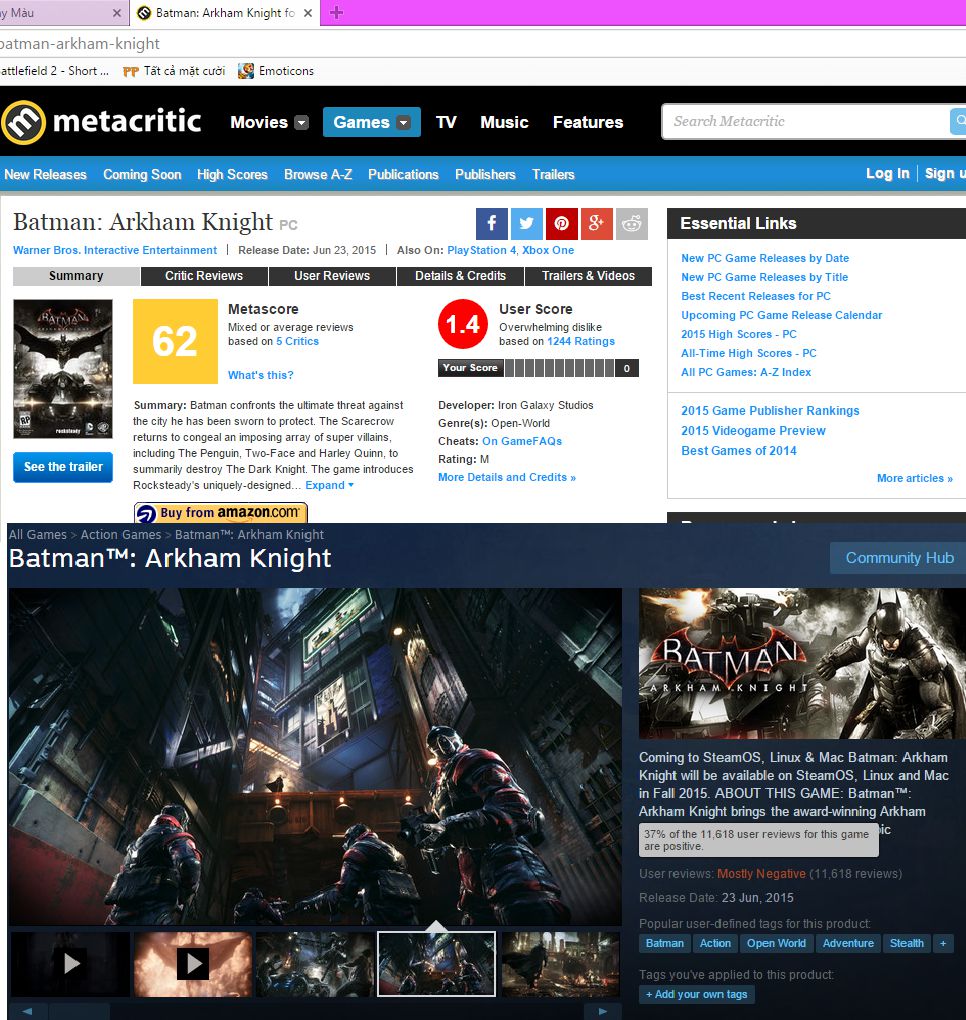
Task: Switch to the User Reviews tab
Action: 332,276
